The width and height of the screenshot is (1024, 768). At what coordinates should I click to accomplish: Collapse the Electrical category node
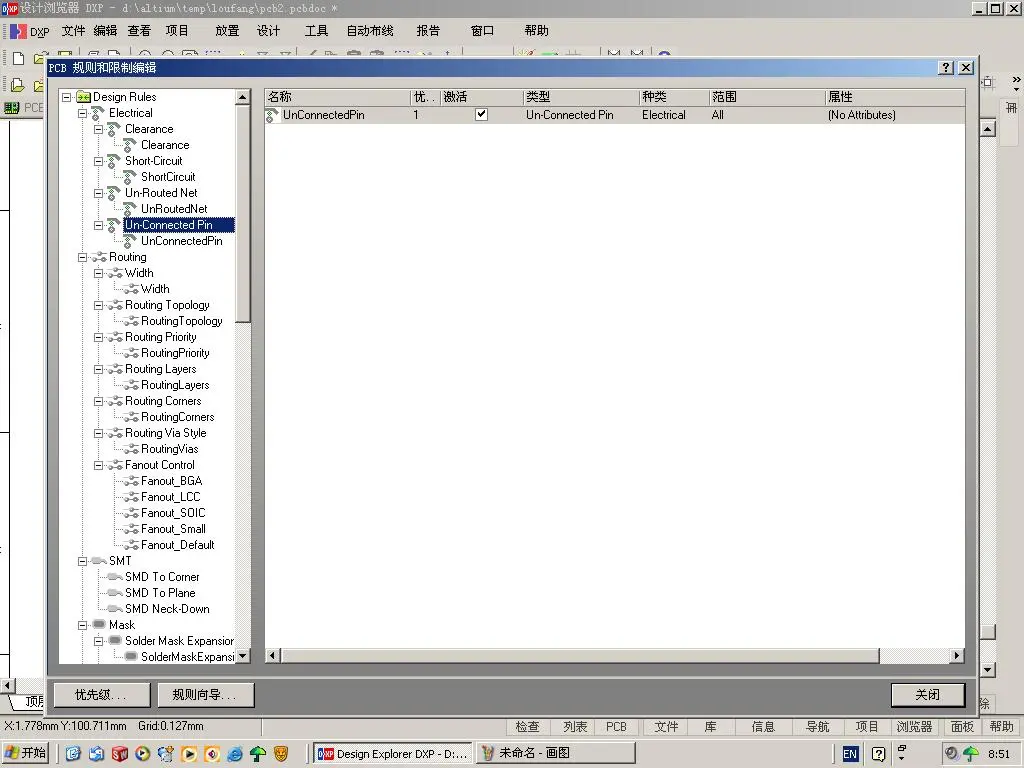(82, 114)
